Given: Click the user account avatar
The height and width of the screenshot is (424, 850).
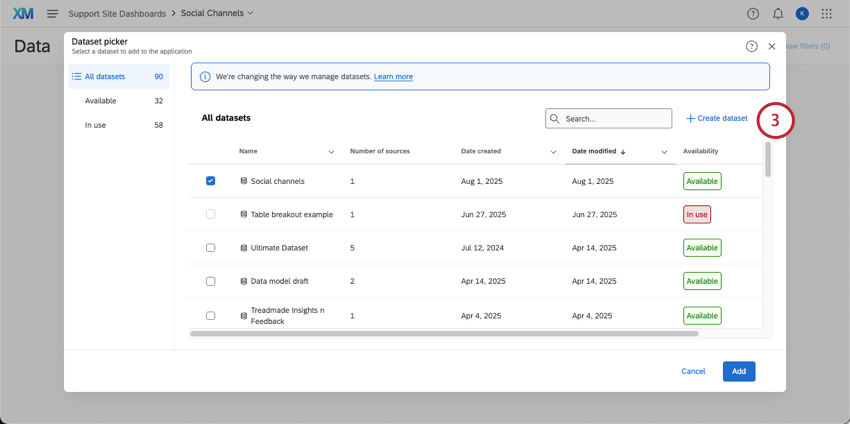Looking at the screenshot, I should tap(802, 13).
